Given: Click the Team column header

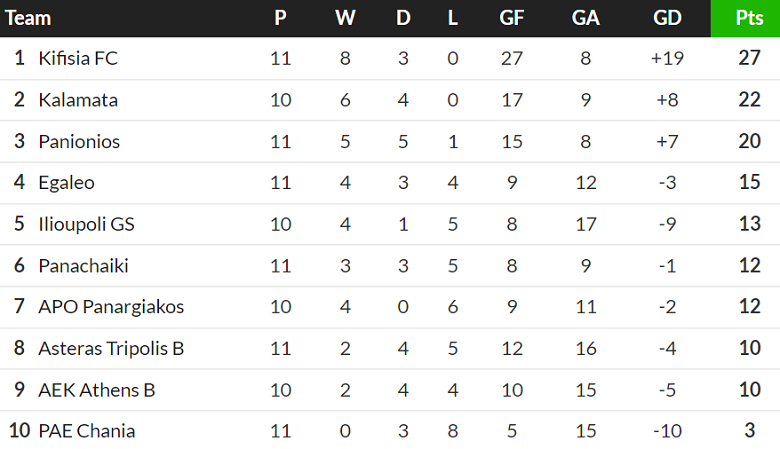Looking at the screenshot, I should coord(28,18).
